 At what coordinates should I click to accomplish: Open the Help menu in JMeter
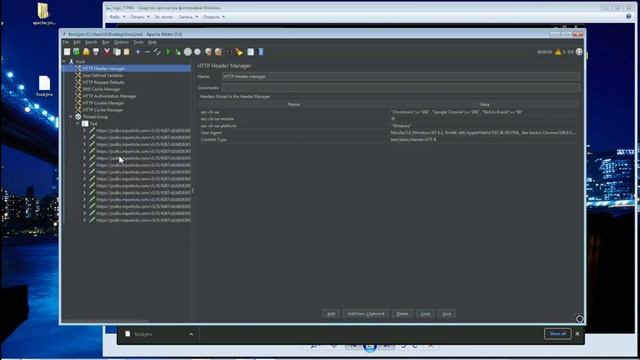[152, 42]
